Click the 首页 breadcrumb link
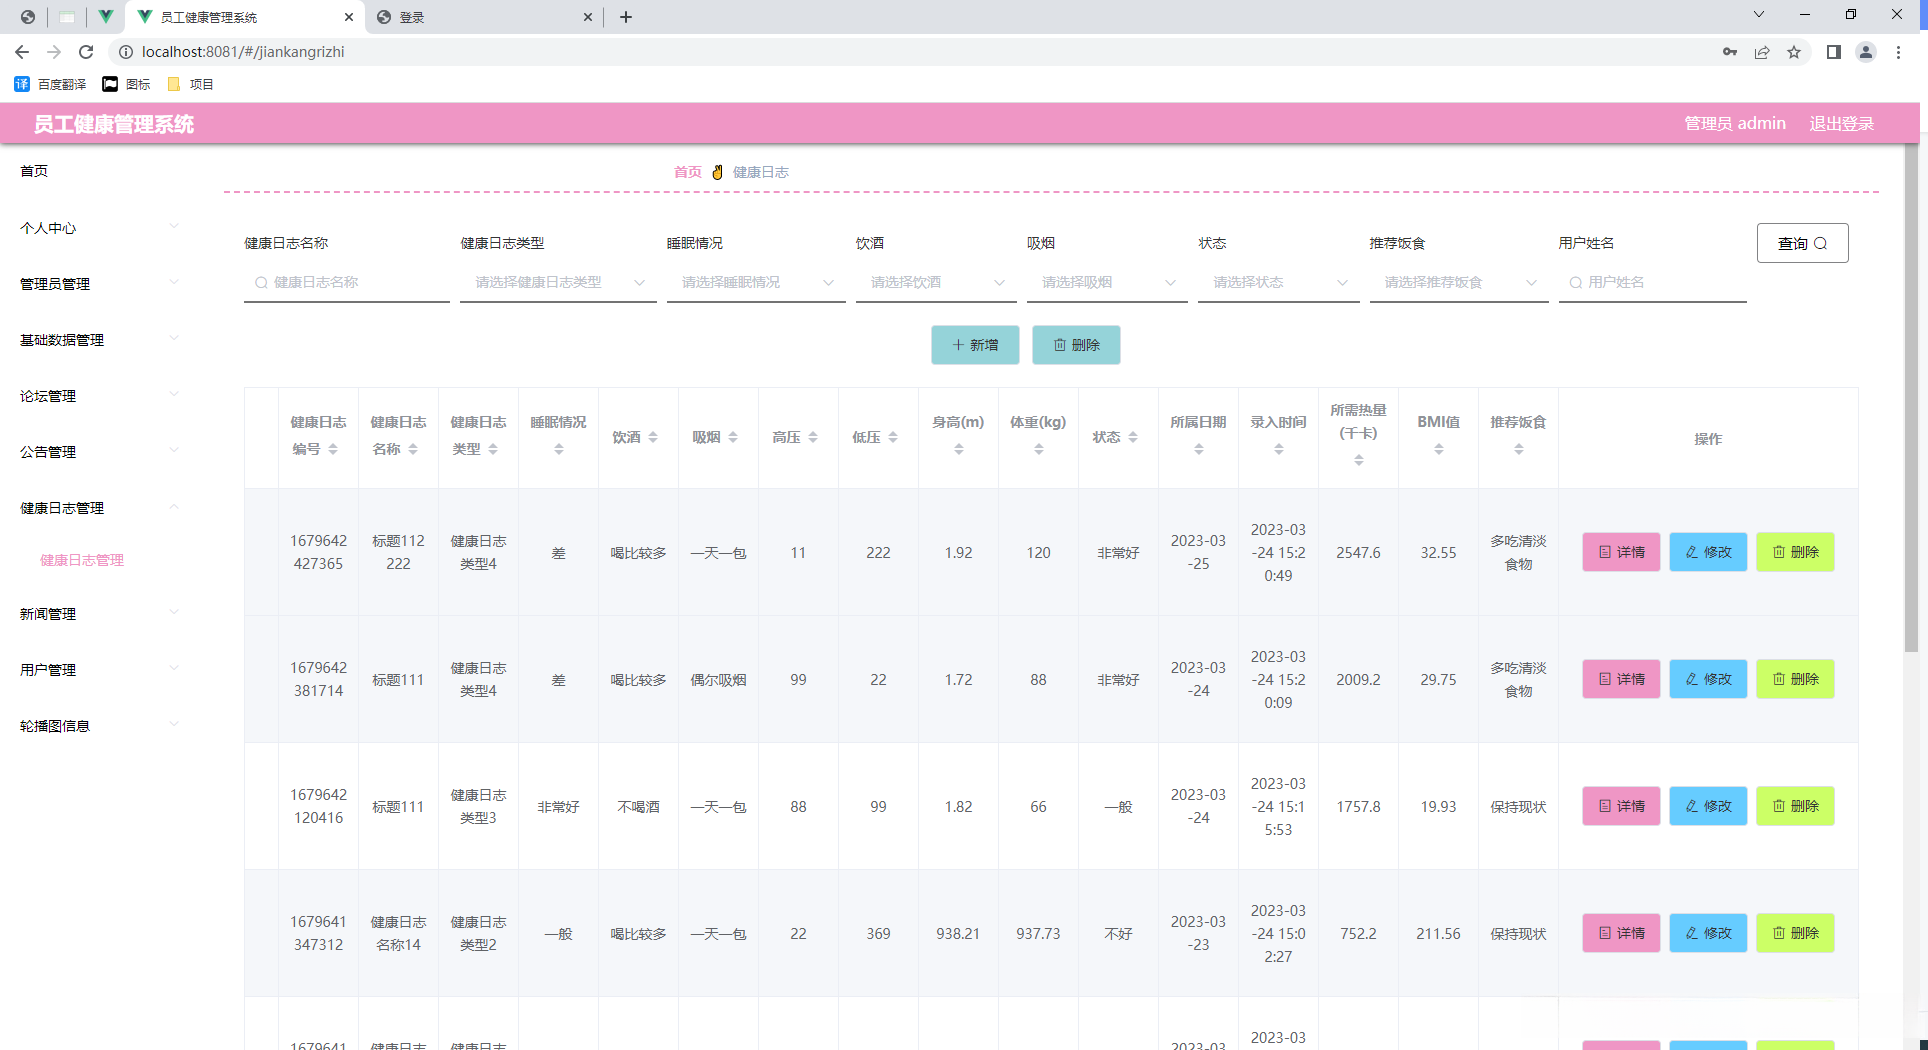Screen dimensions: 1928x1050 coord(687,172)
